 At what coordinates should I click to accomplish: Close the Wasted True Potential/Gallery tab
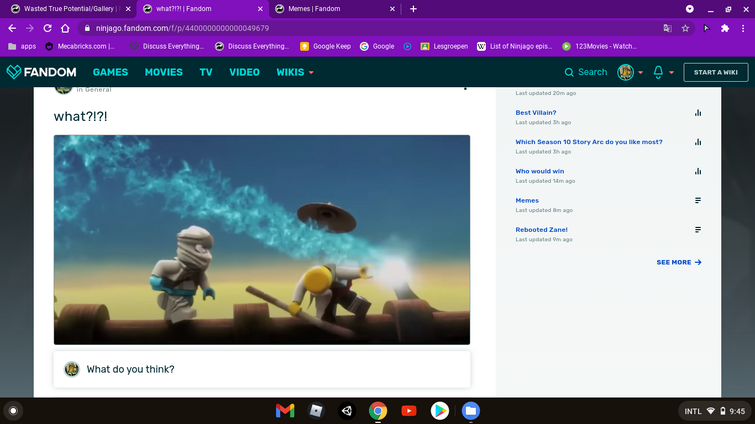point(128,9)
